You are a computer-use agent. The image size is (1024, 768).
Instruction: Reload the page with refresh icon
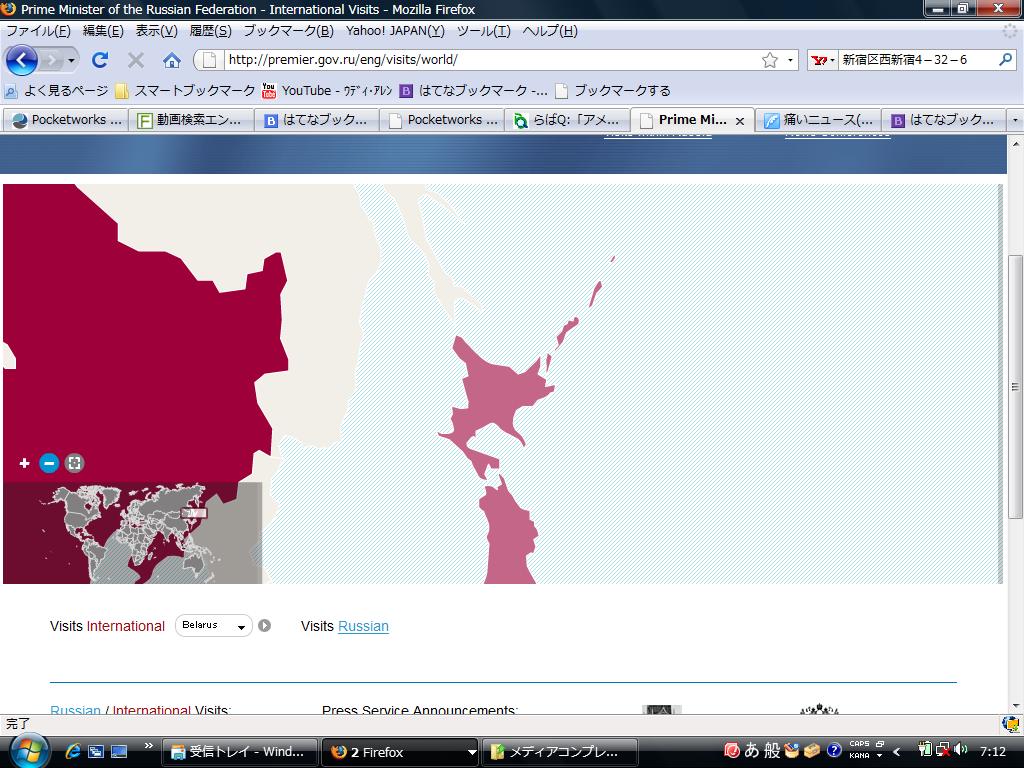pyautogui.click(x=100, y=60)
